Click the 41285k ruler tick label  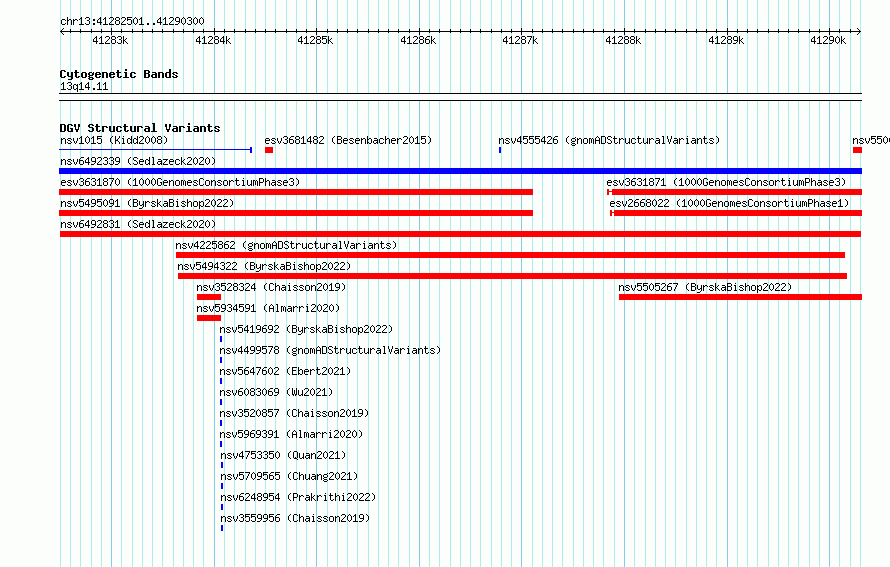tap(316, 40)
